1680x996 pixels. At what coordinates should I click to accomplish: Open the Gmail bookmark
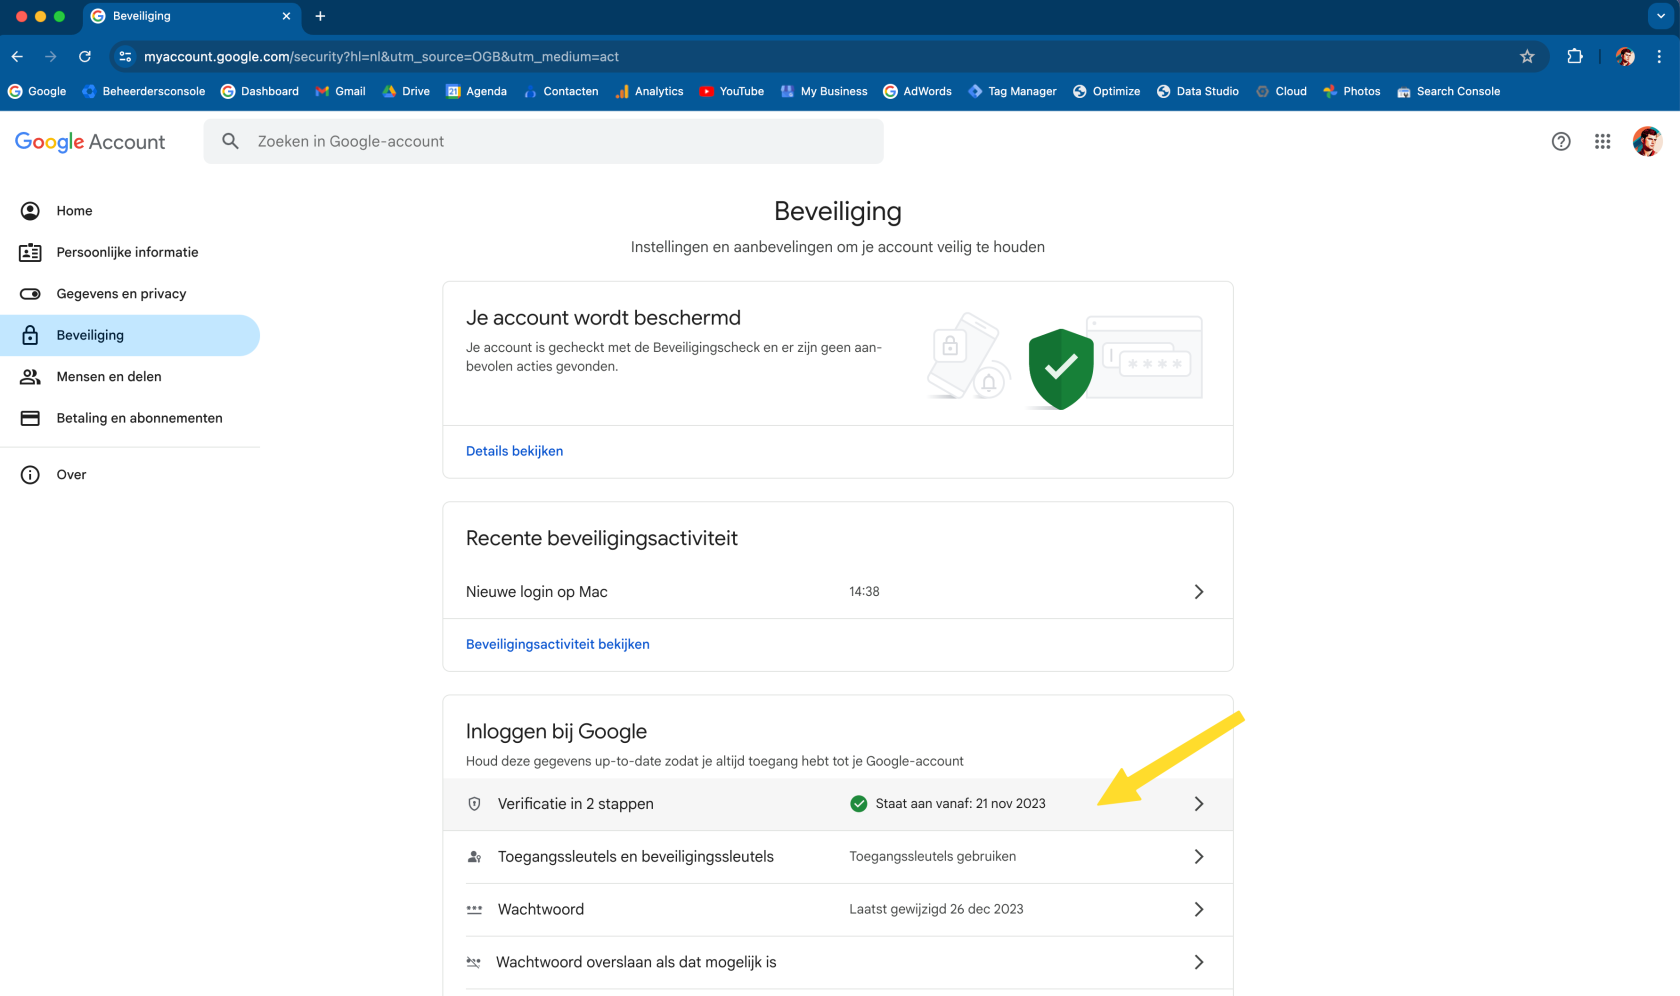(340, 91)
